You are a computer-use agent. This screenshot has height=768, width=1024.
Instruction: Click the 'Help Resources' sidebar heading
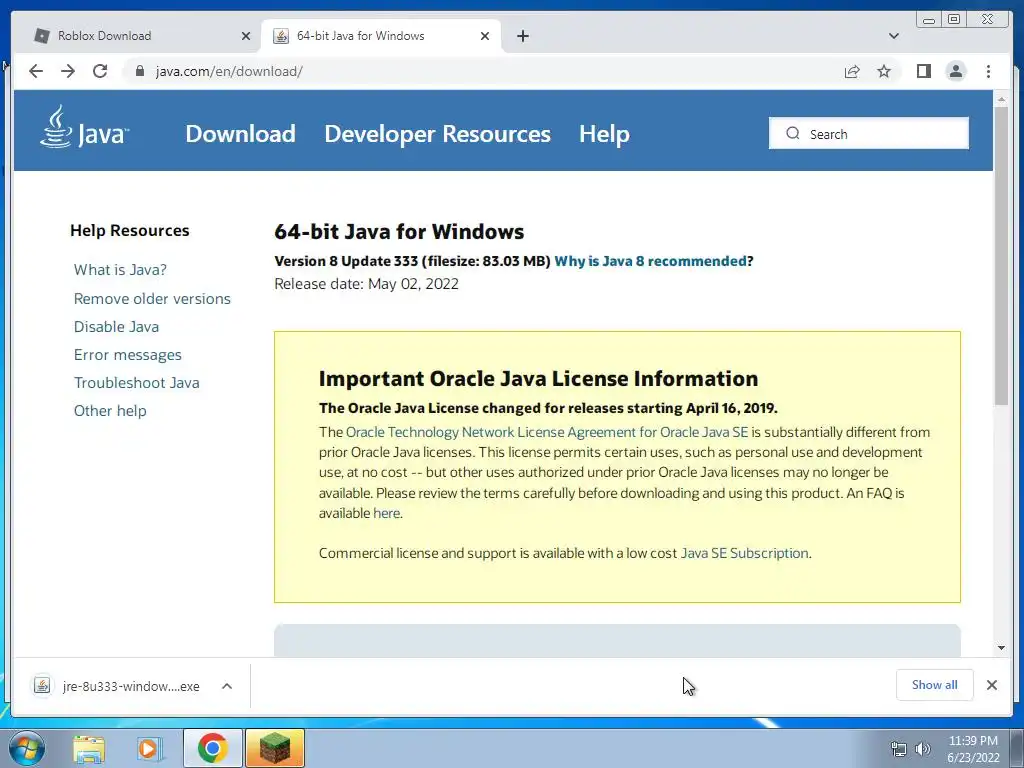129,231
